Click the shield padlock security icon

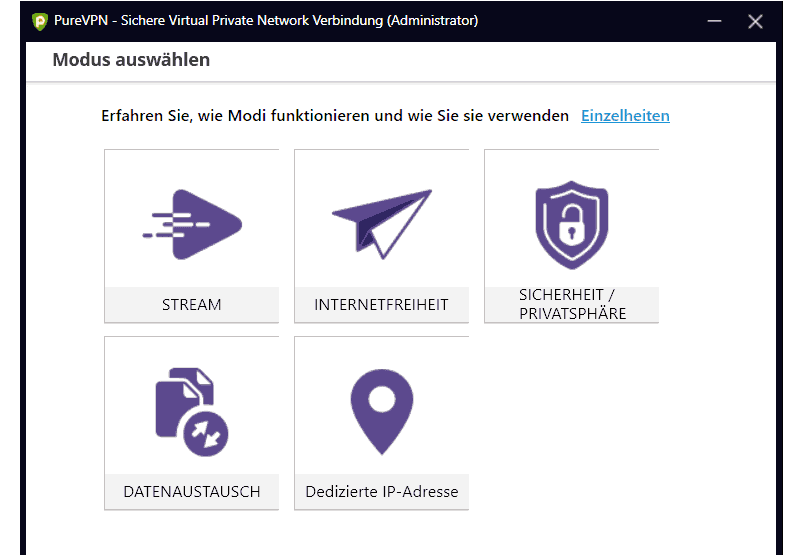571,225
